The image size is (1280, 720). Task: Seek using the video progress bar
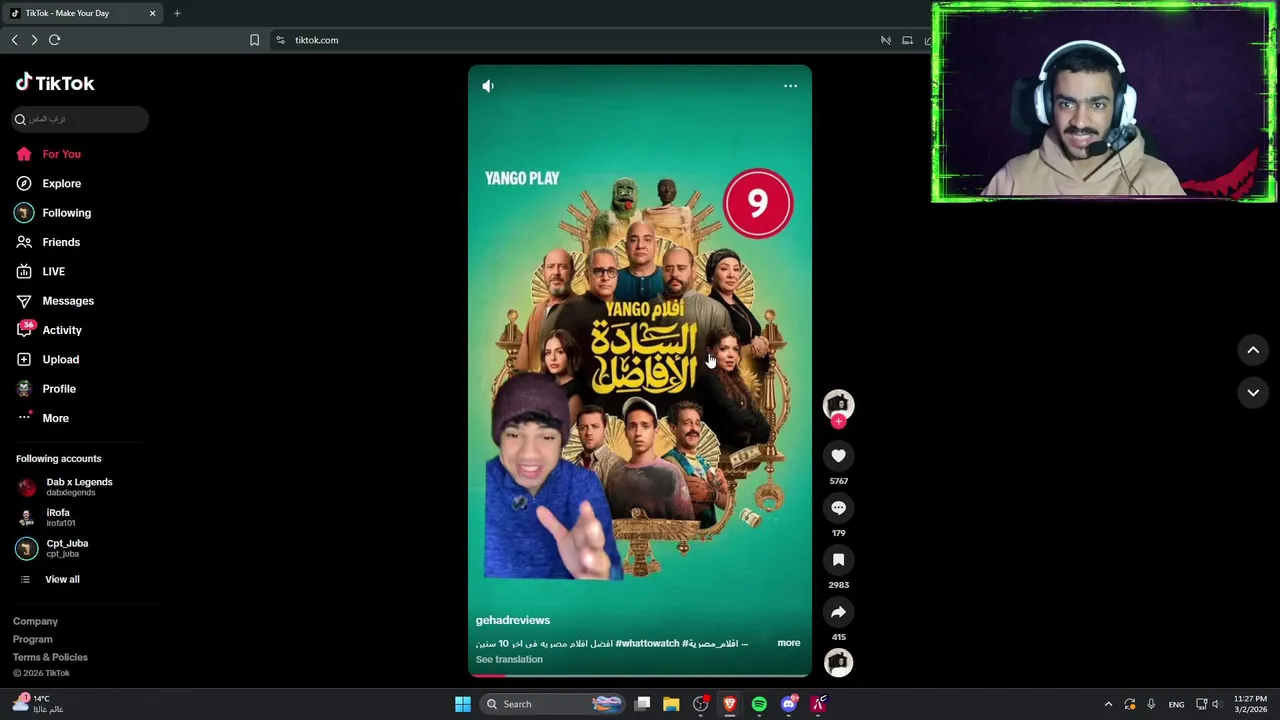coord(640,675)
